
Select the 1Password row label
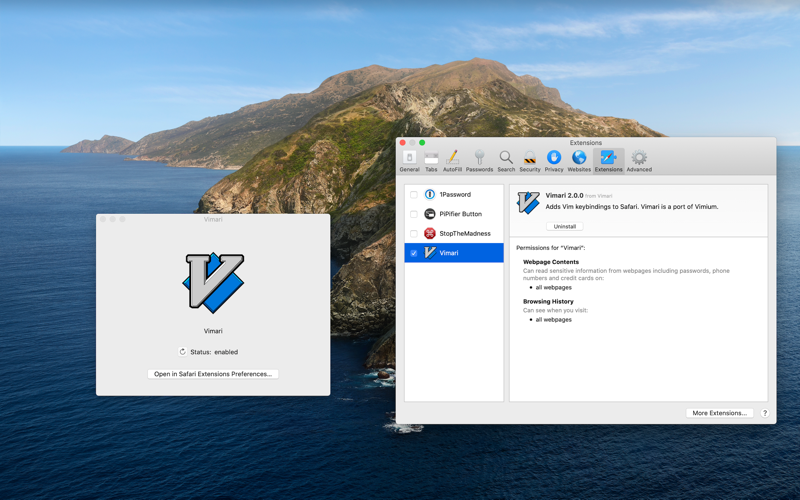point(455,194)
